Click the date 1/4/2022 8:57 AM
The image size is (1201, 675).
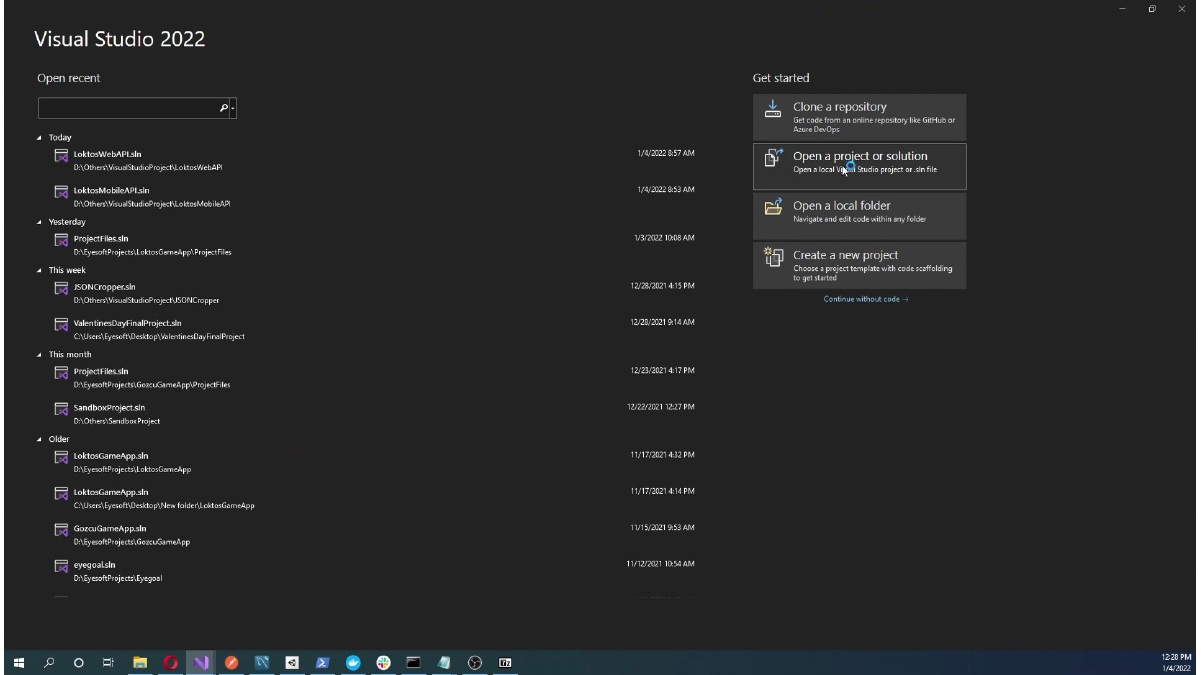click(x=665, y=153)
